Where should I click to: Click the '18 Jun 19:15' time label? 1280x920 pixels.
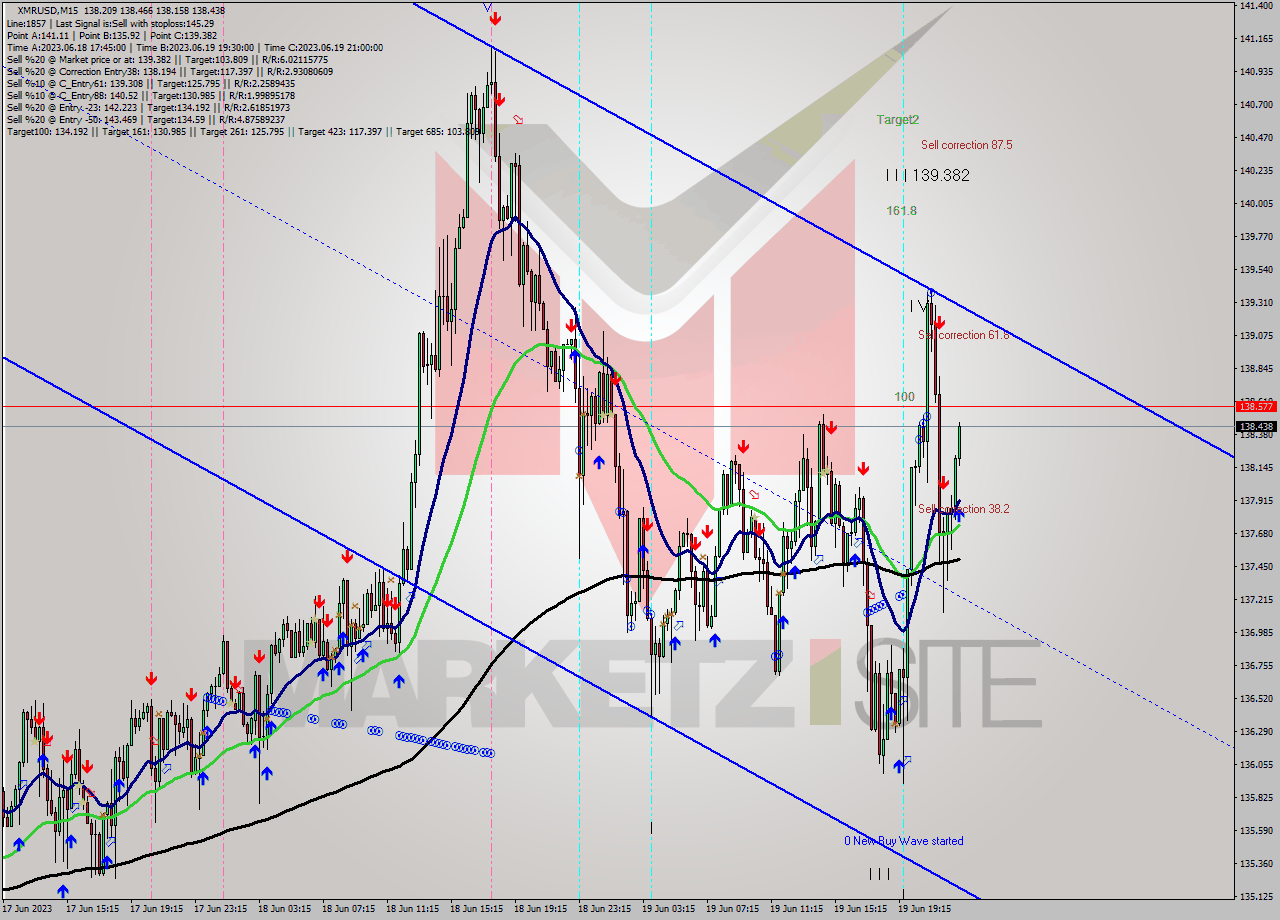(541, 909)
